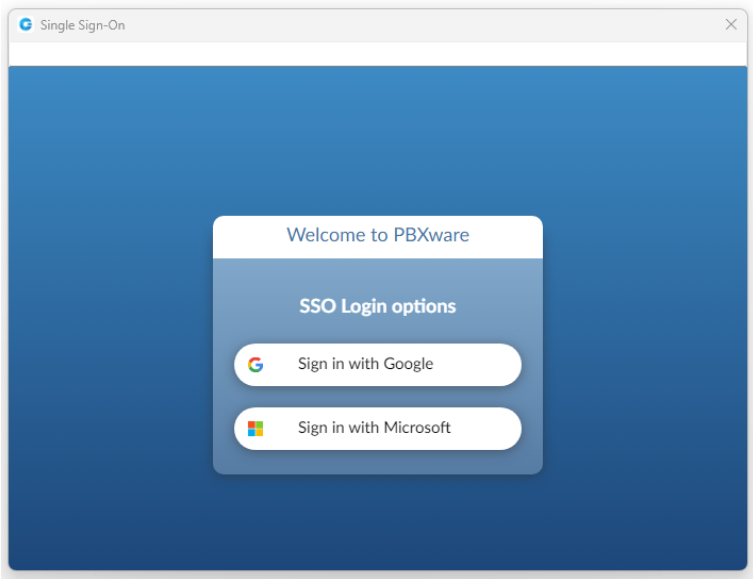
Task: Click the Google G logo icon
Action: [255, 364]
